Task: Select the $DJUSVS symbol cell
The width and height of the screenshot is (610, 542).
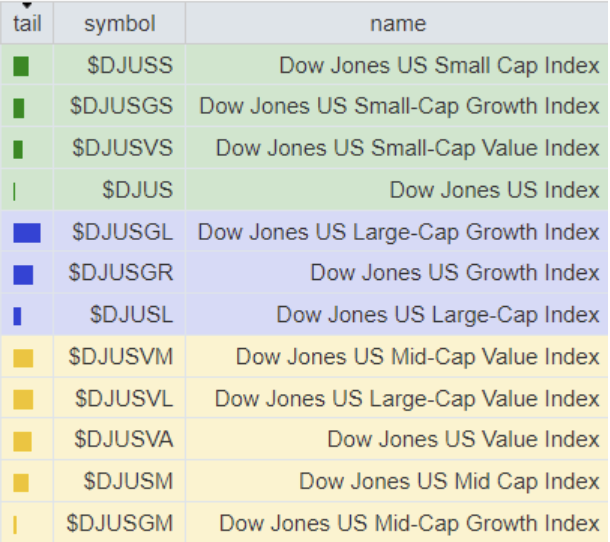Action: (122, 149)
